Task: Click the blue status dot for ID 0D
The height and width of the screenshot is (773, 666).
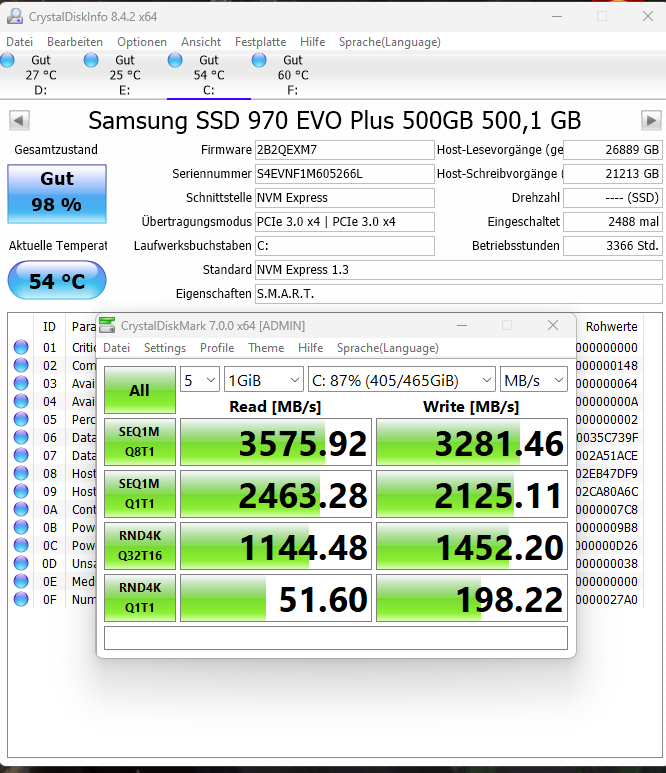Action: [x=21, y=563]
